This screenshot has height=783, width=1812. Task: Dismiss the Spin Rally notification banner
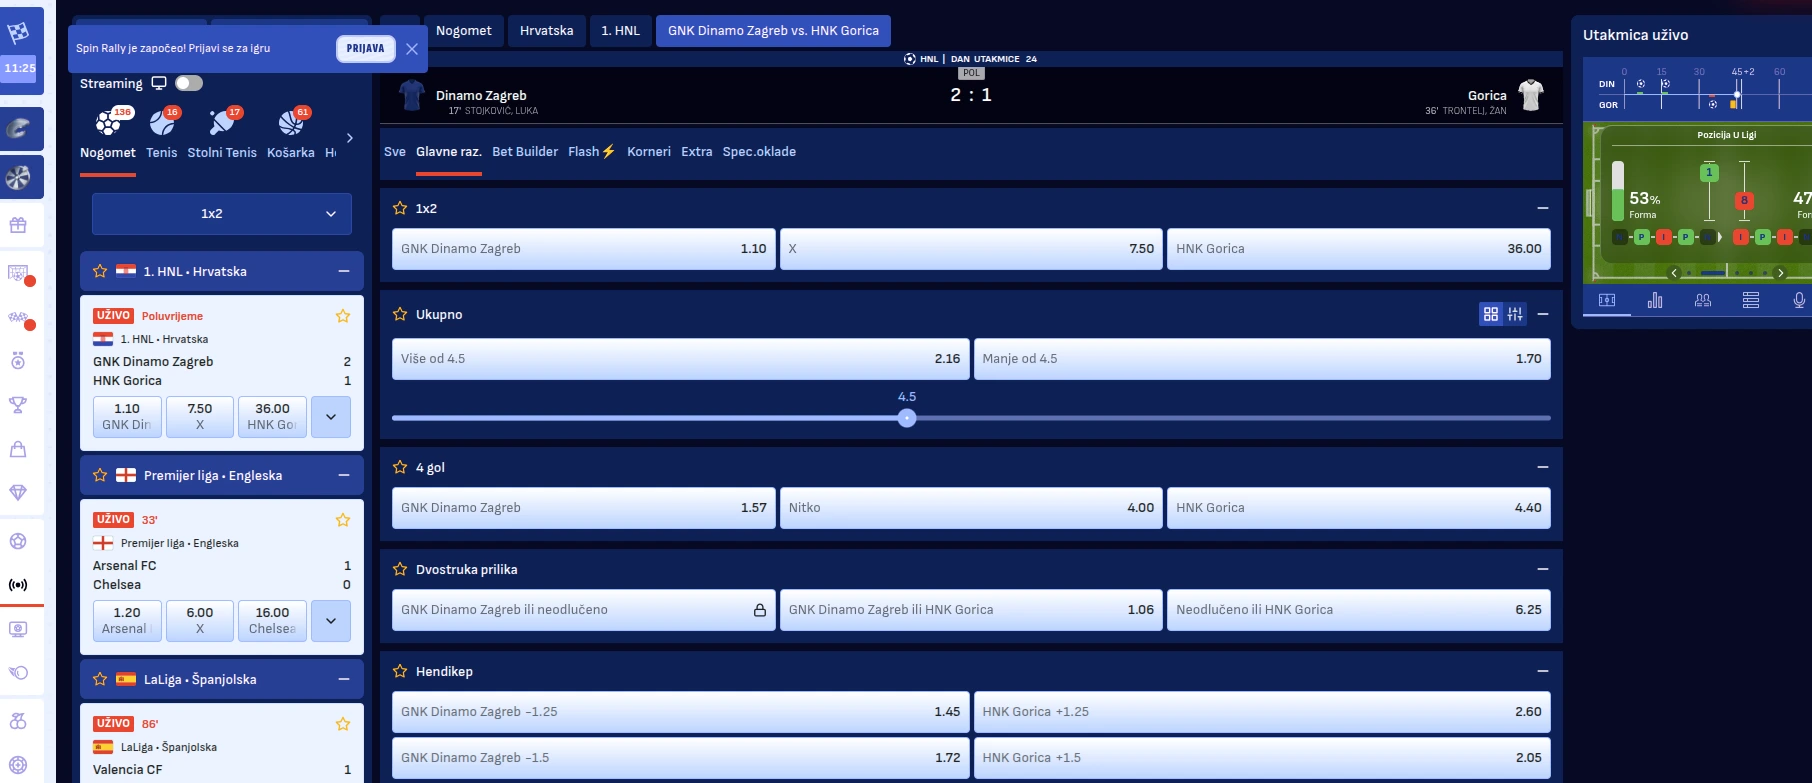tap(412, 48)
